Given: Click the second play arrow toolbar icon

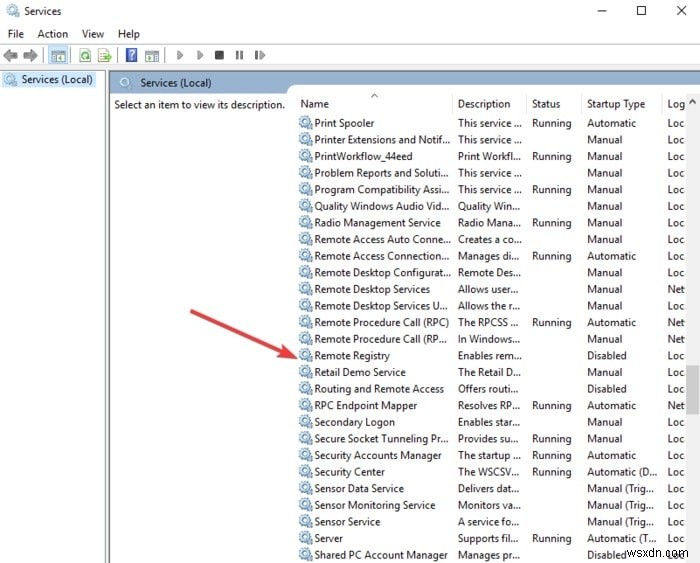Looking at the screenshot, I should (x=200, y=55).
